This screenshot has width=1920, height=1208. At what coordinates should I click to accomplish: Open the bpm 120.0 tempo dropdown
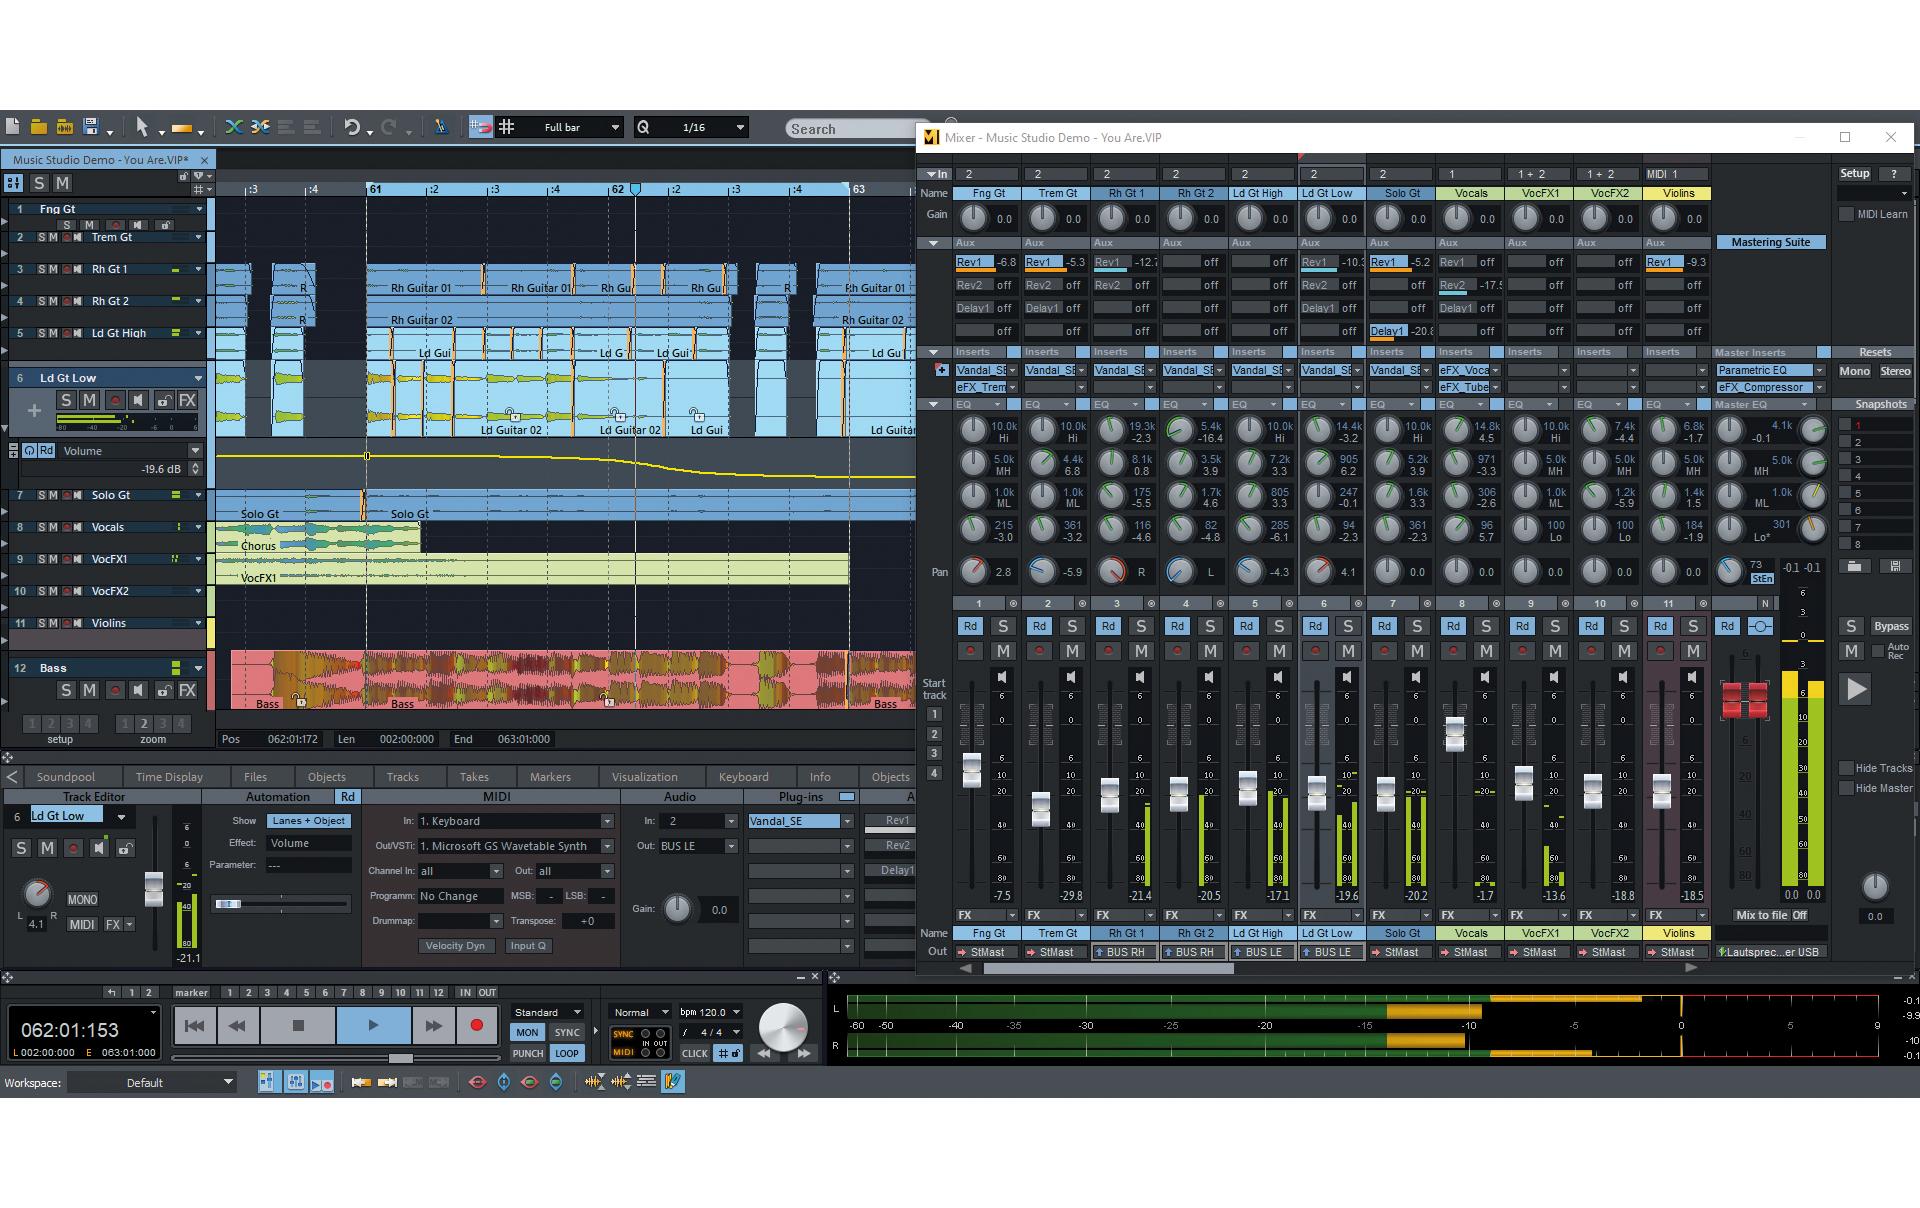coord(710,1012)
